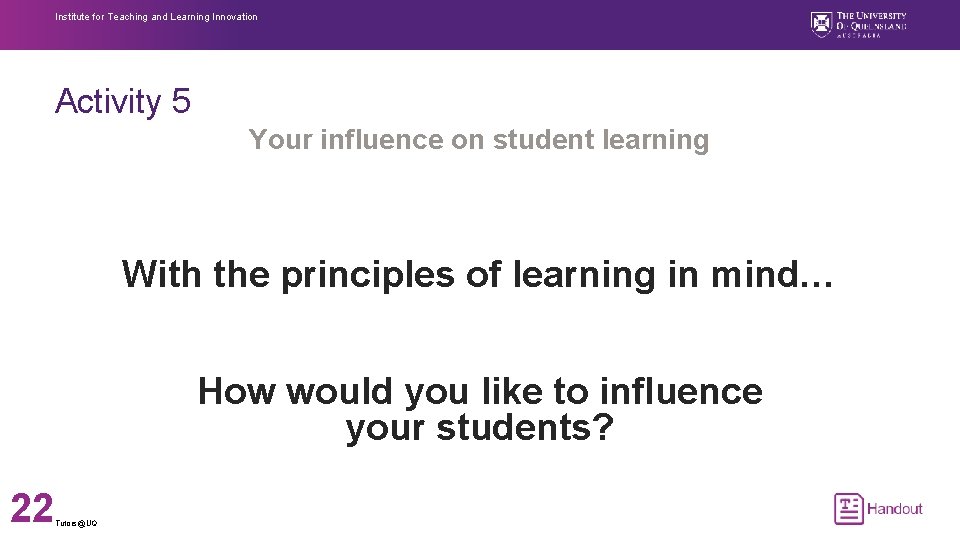The width and height of the screenshot is (960, 540).
Task: Click the ellipsis after "mind"
Action: pos(817,283)
